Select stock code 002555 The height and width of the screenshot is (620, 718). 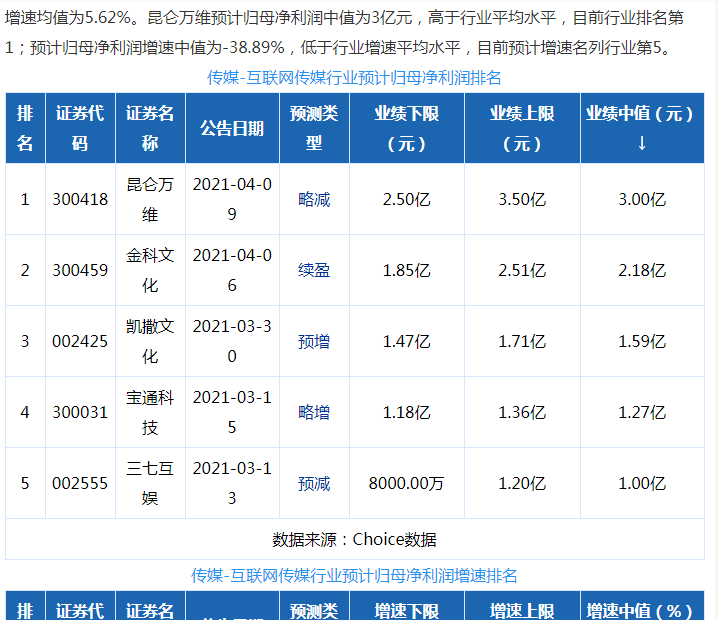click(80, 484)
